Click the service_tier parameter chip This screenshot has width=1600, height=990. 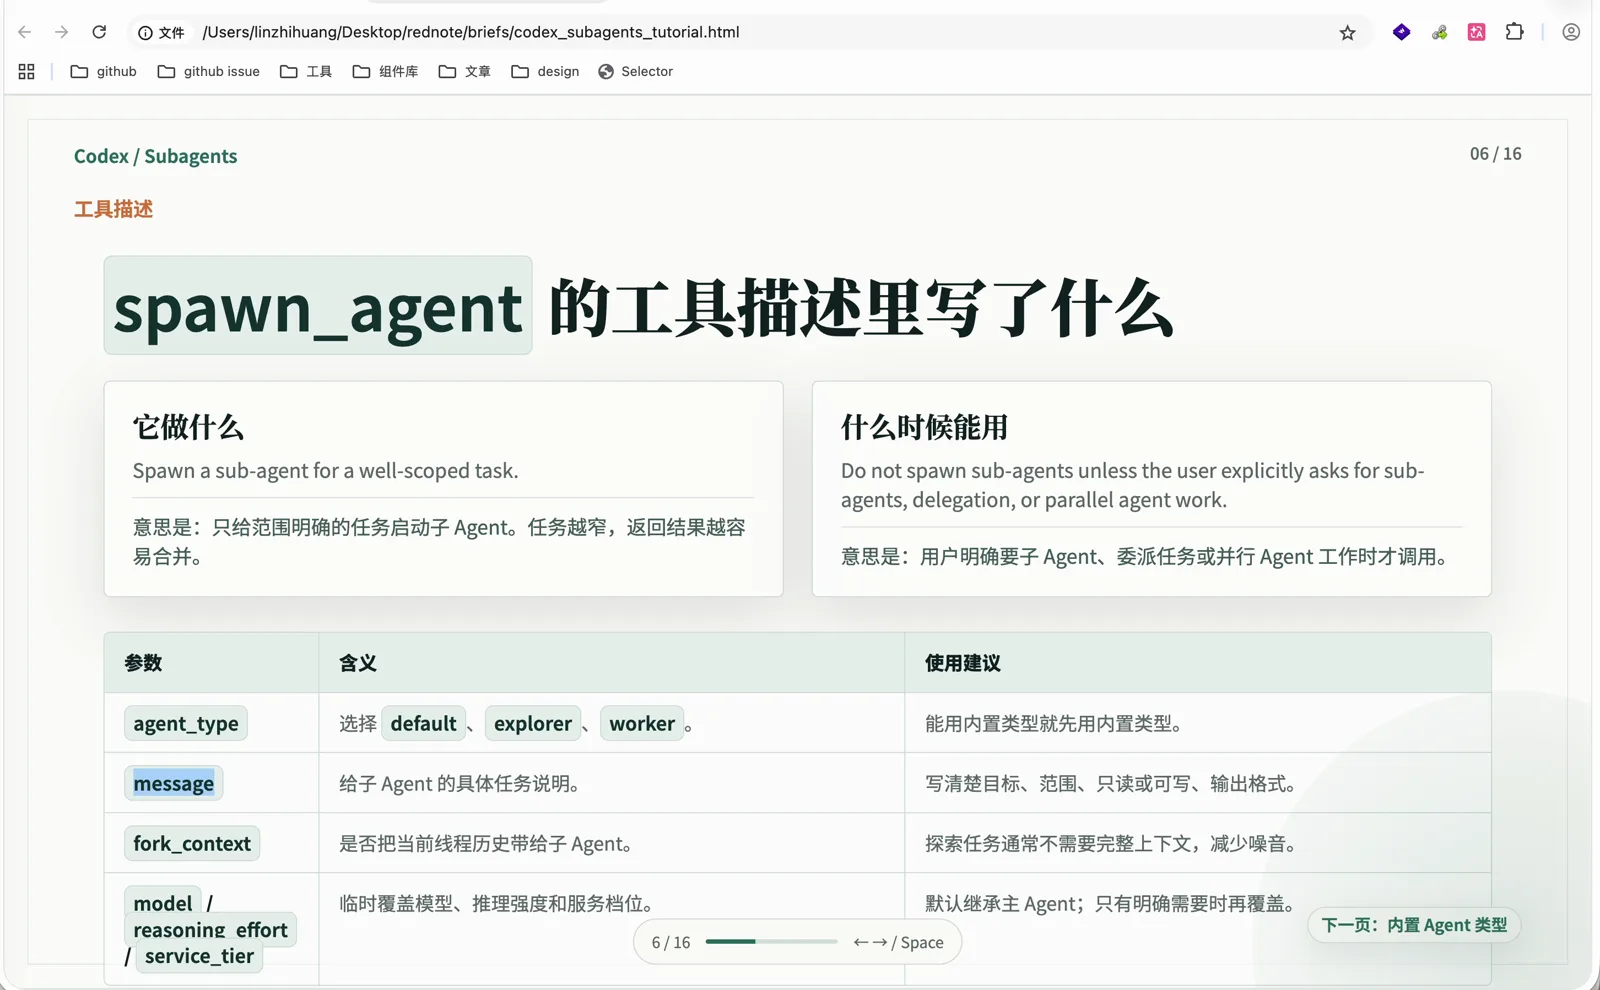199,956
